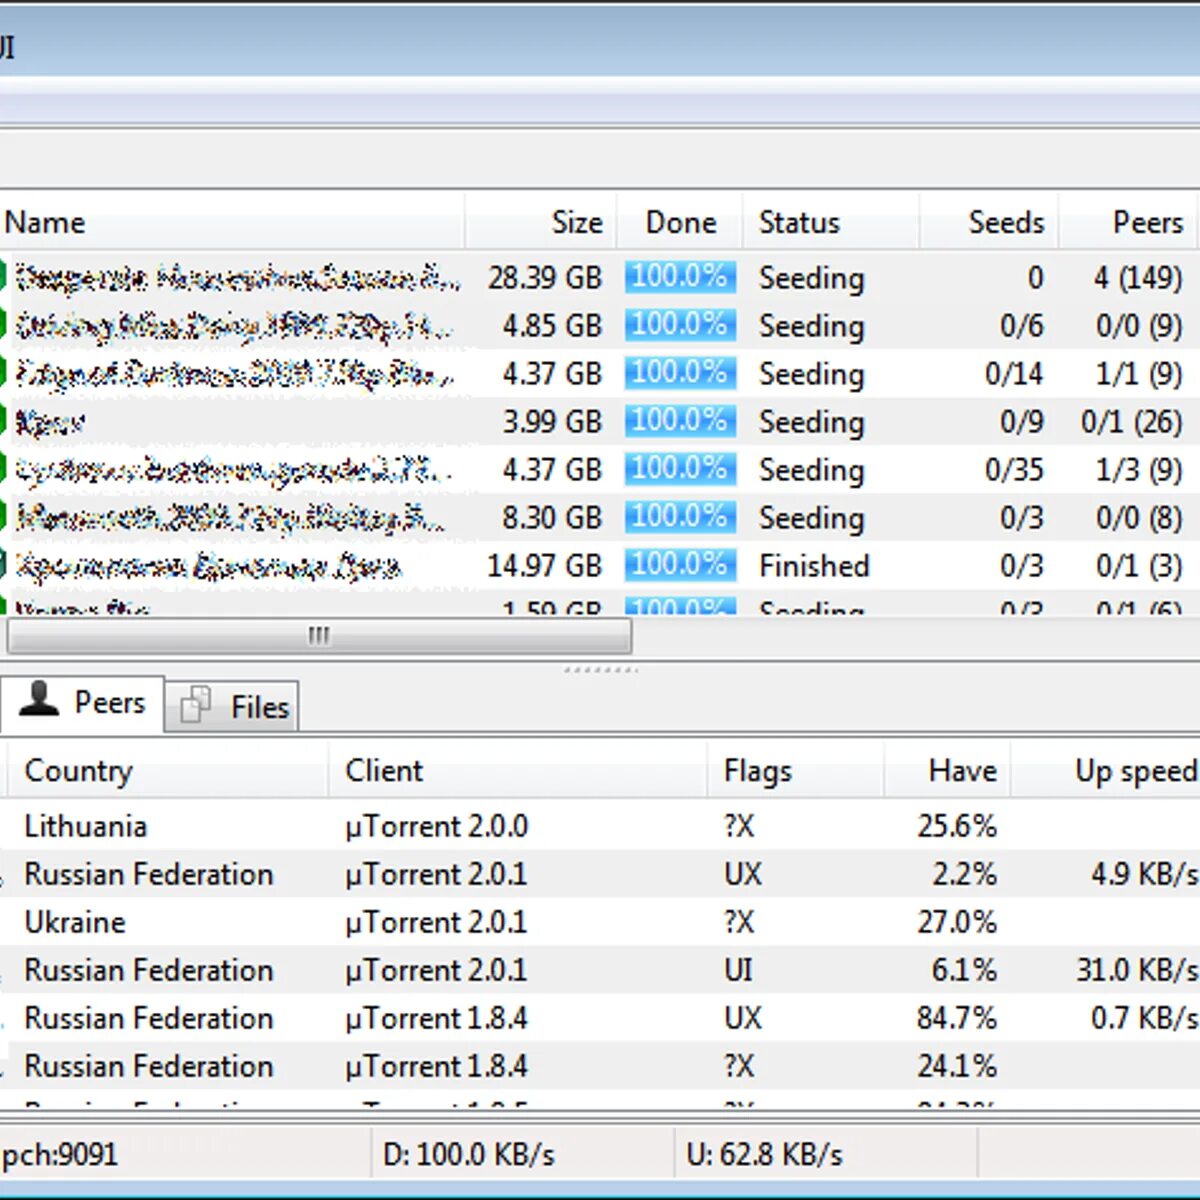Image resolution: width=1200 pixels, height=1200 pixels.
Task: Sort peers by the Flags column header
Action: click(x=796, y=770)
